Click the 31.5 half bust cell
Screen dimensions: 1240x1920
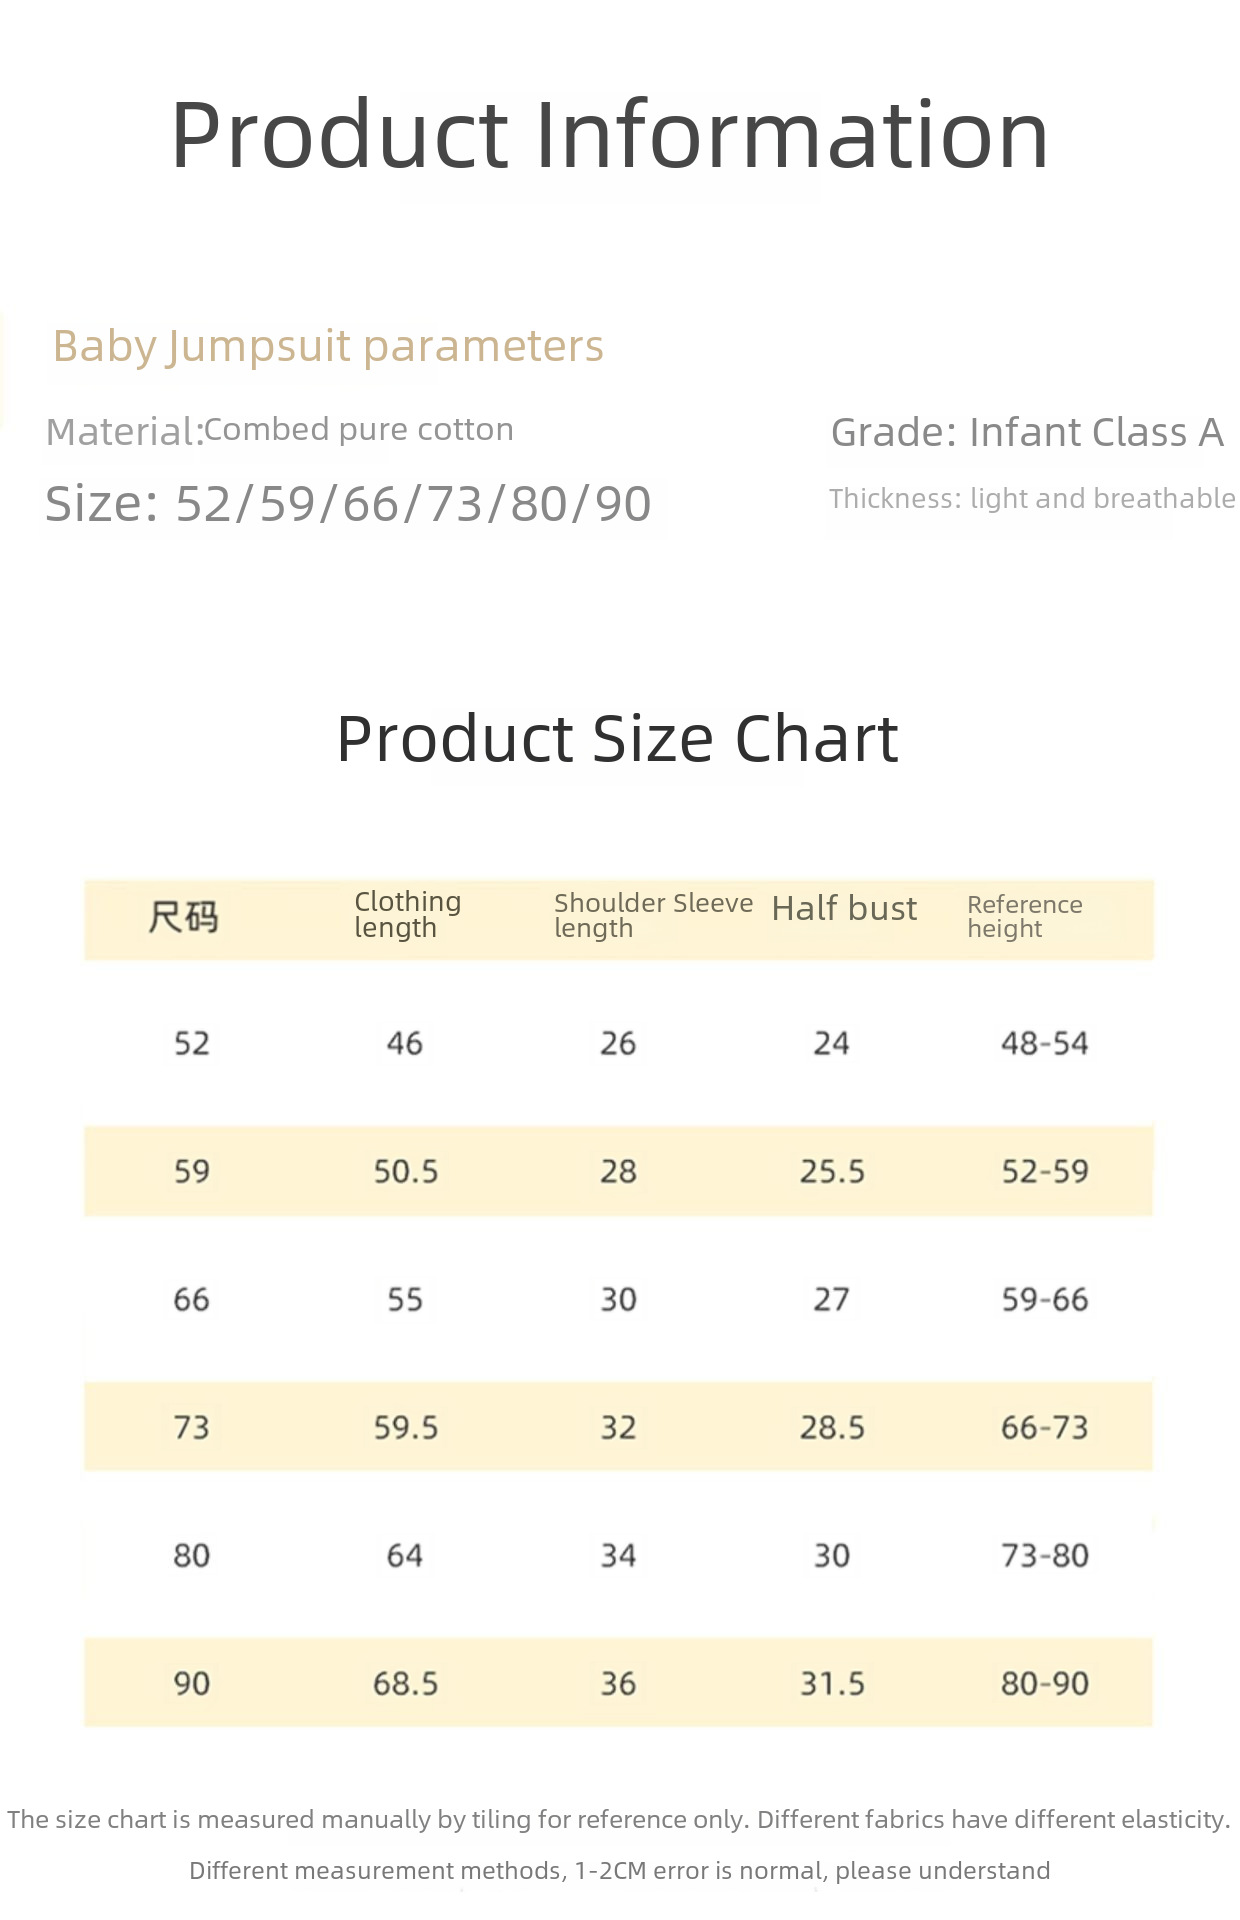pyautogui.click(x=832, y=1683)
